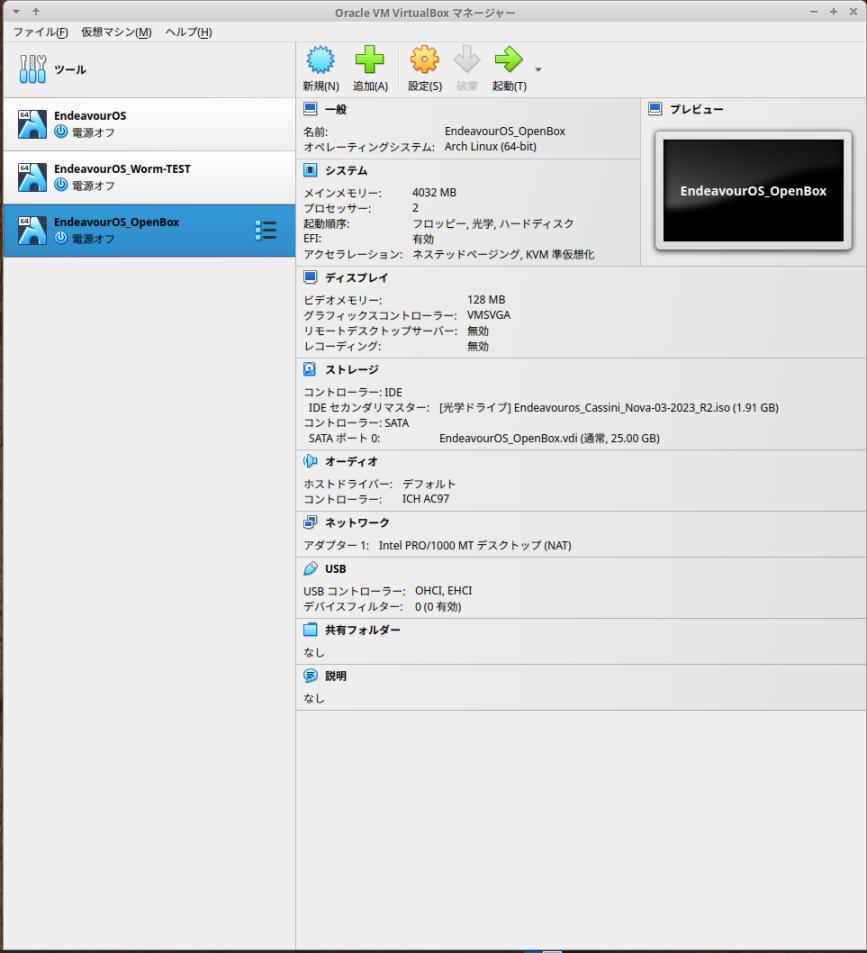Open the list menu icon on EndeavourOS_OpenBox
Image resolution: width=867 pixels, height=953 pixels.
266,230
